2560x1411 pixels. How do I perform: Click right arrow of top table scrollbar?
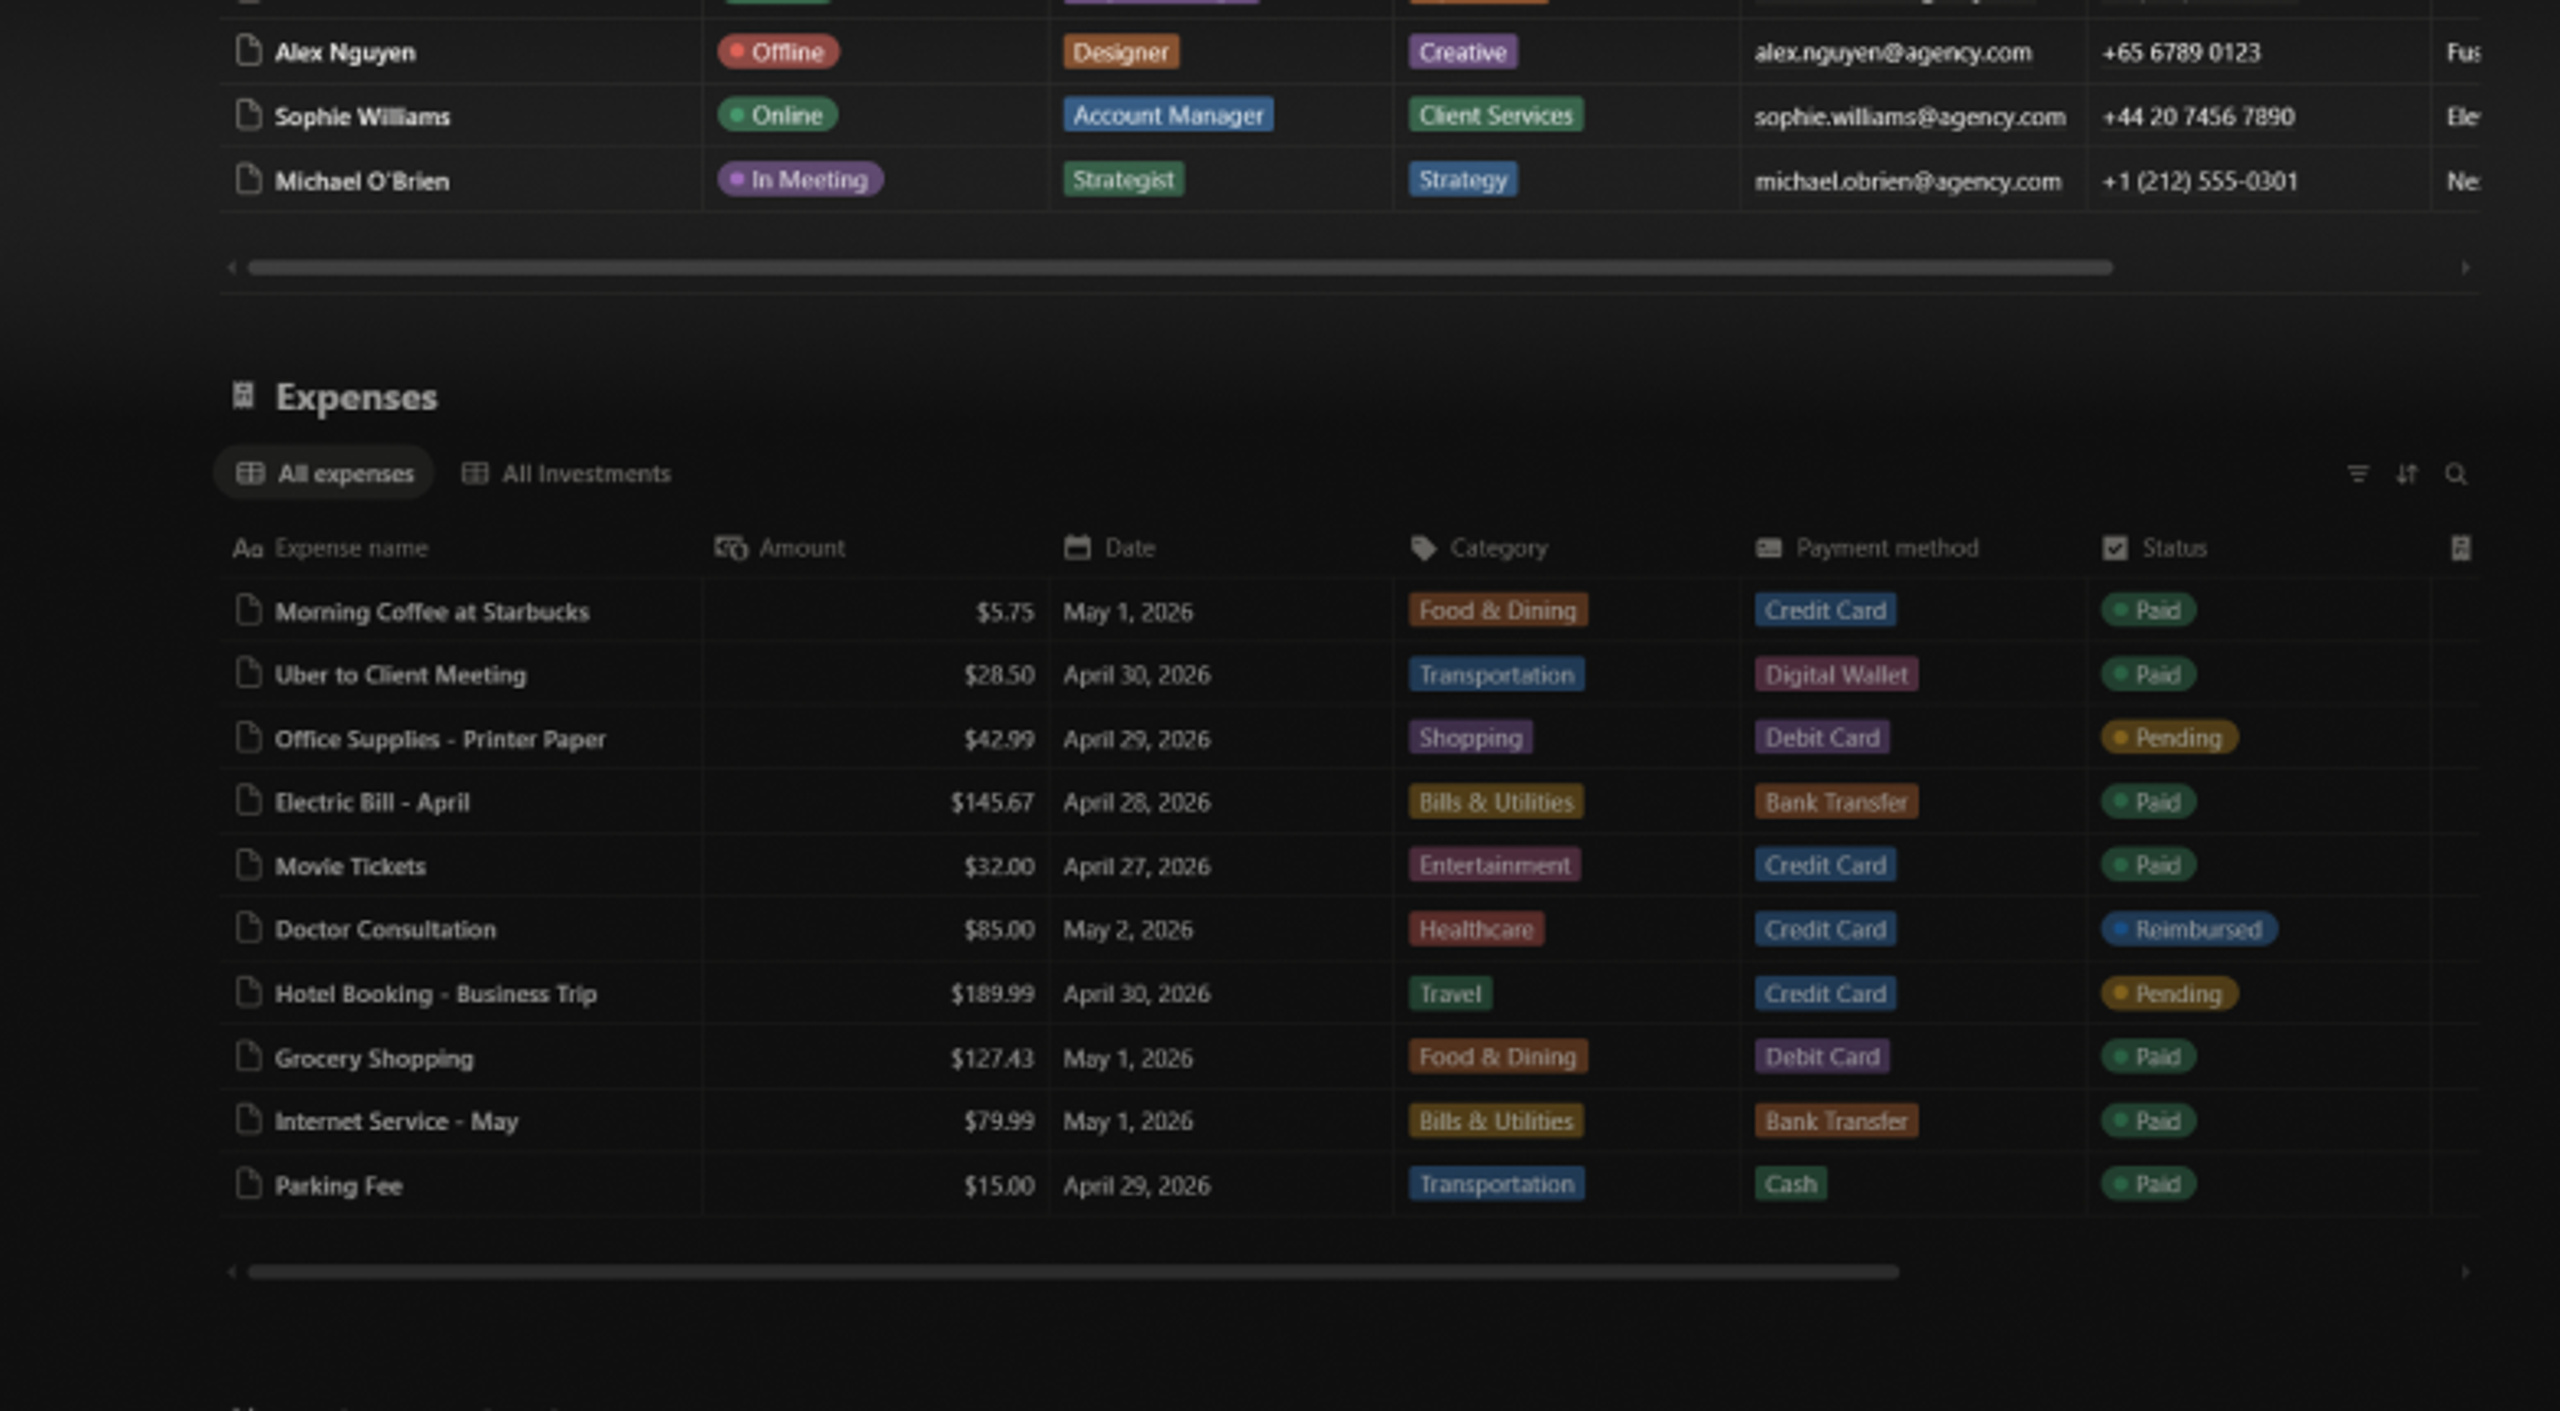coord(2465,268)
